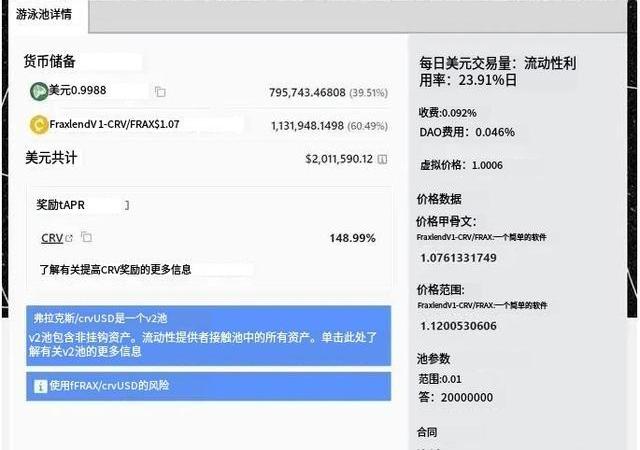640x450 pixels.
Task: Click the green crvUSD token icon
Action: click(x=39, y=91)
